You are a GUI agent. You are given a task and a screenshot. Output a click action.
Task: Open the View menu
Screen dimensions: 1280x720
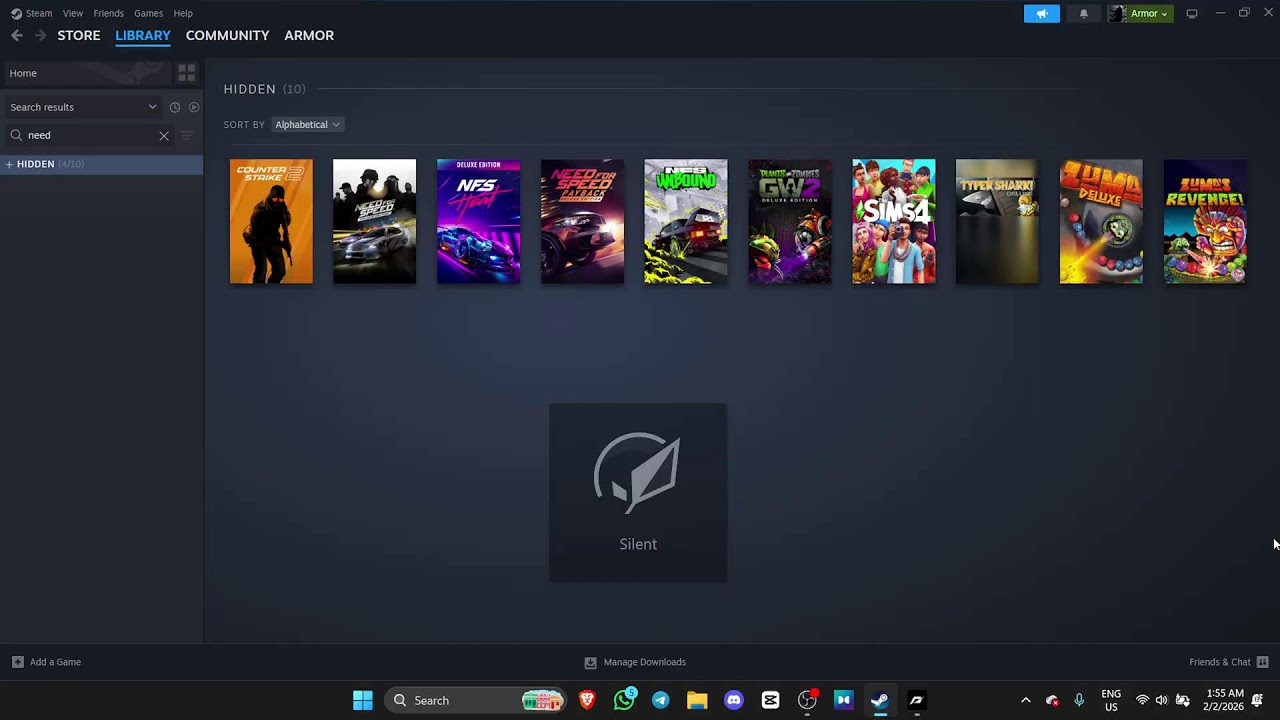(73, 13)
